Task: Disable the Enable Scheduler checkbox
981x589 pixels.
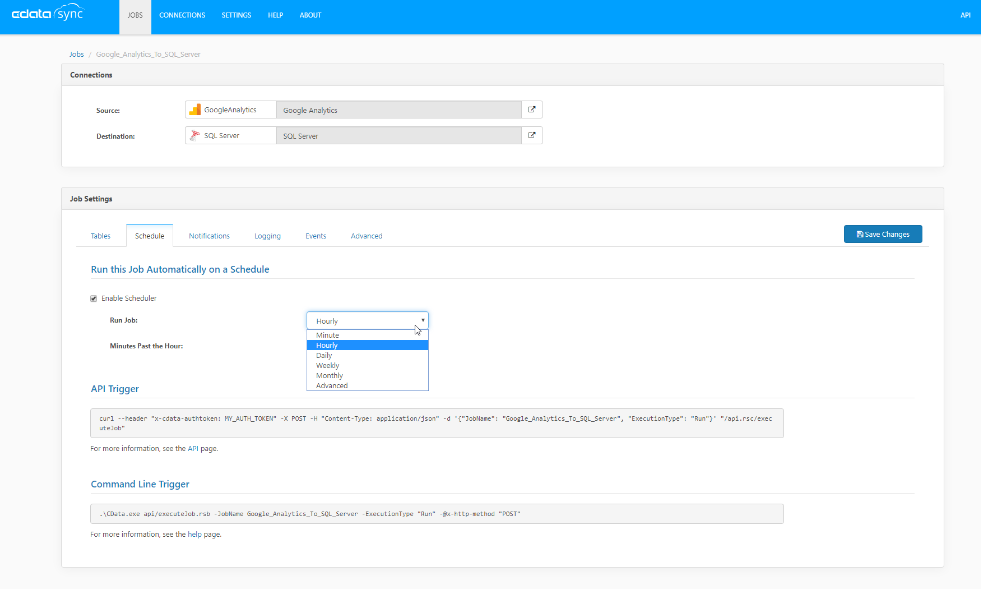Action: (94, 299)
